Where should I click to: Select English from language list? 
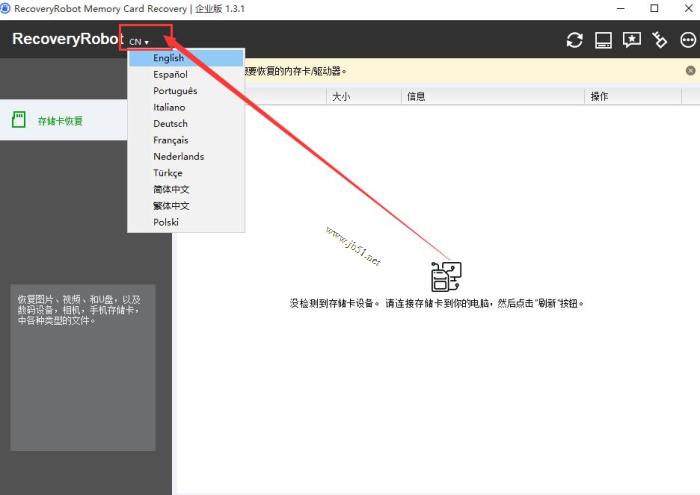[186, 58]
